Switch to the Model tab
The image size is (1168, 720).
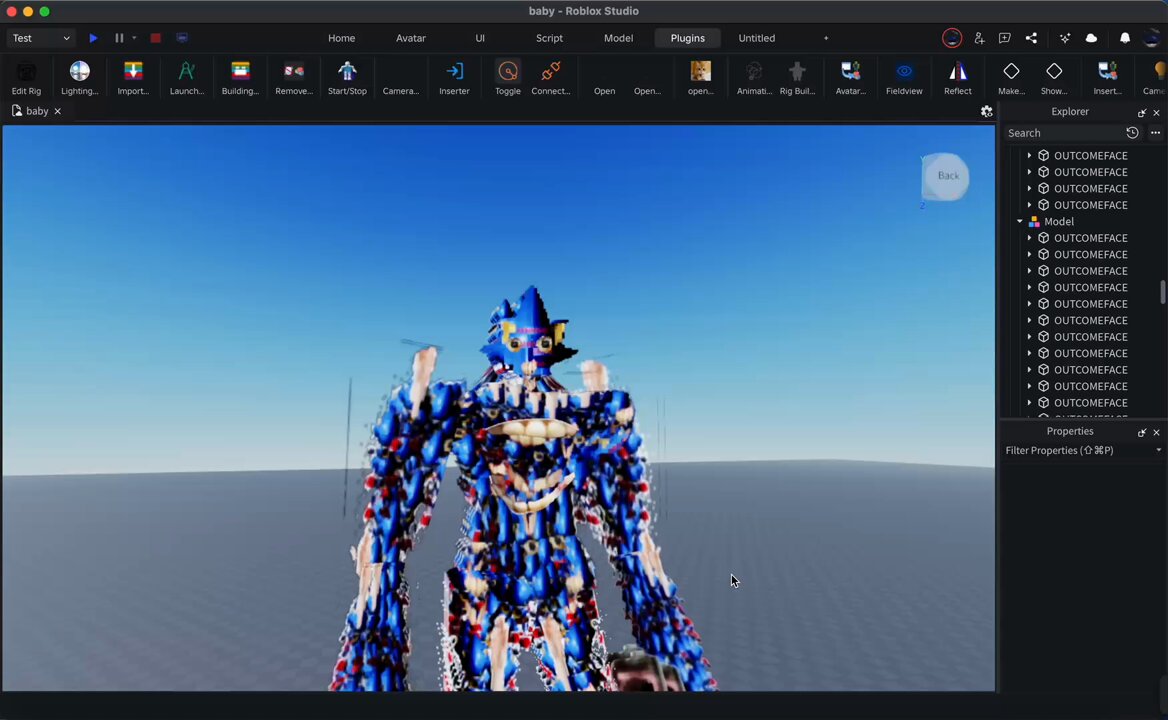tap(618, 38)
